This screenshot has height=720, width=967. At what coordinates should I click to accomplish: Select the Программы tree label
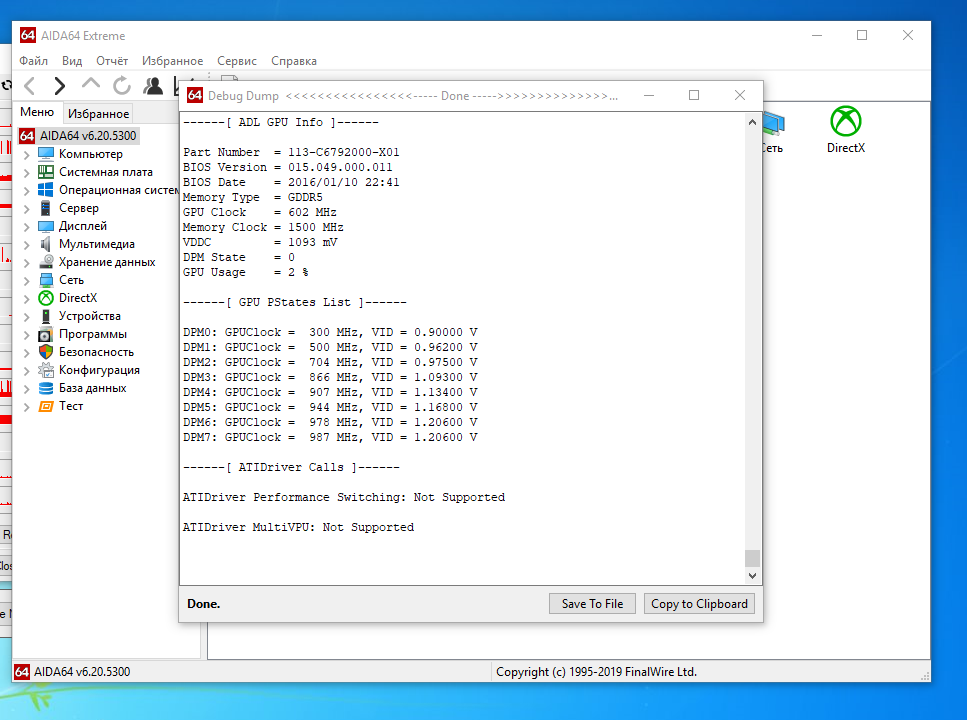point(93,334)
